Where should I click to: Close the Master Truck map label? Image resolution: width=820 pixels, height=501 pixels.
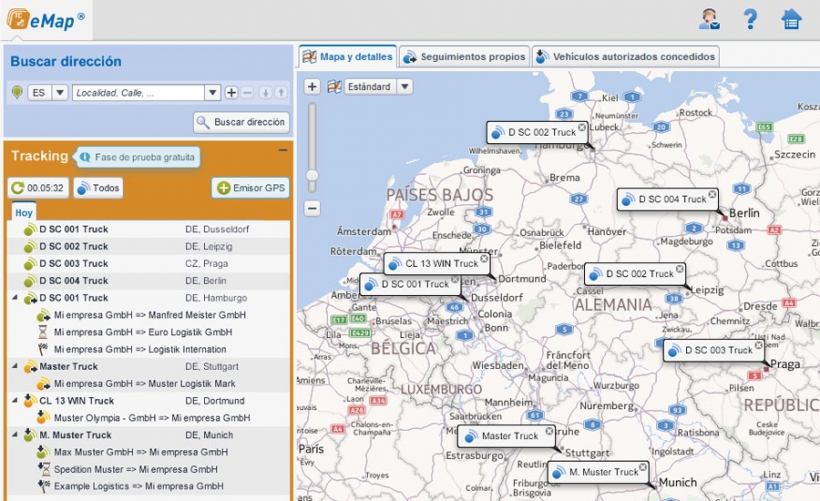[549, 431]
